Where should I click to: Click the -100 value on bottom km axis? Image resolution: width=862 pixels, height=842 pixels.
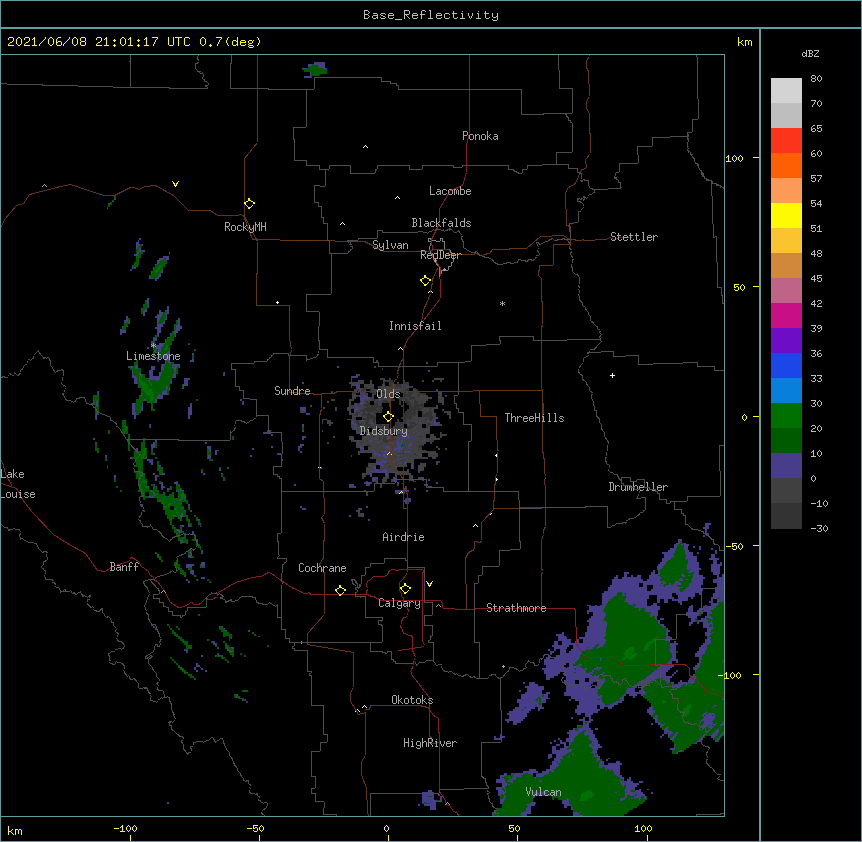pos(125,828)
